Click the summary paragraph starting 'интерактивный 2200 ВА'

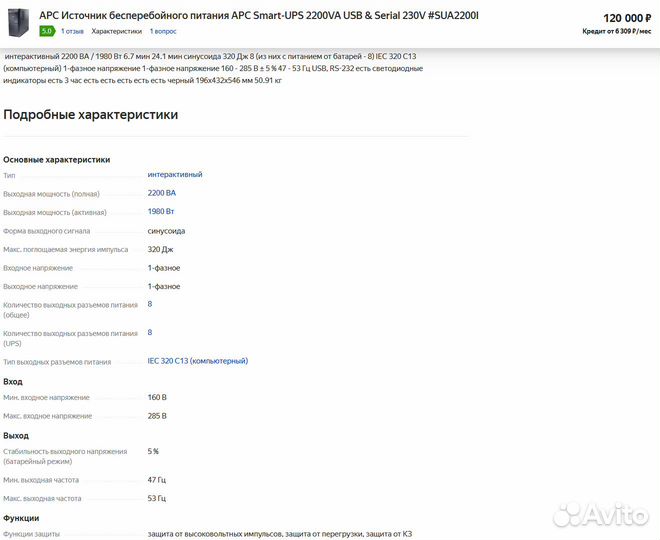(x=213, y=68)
